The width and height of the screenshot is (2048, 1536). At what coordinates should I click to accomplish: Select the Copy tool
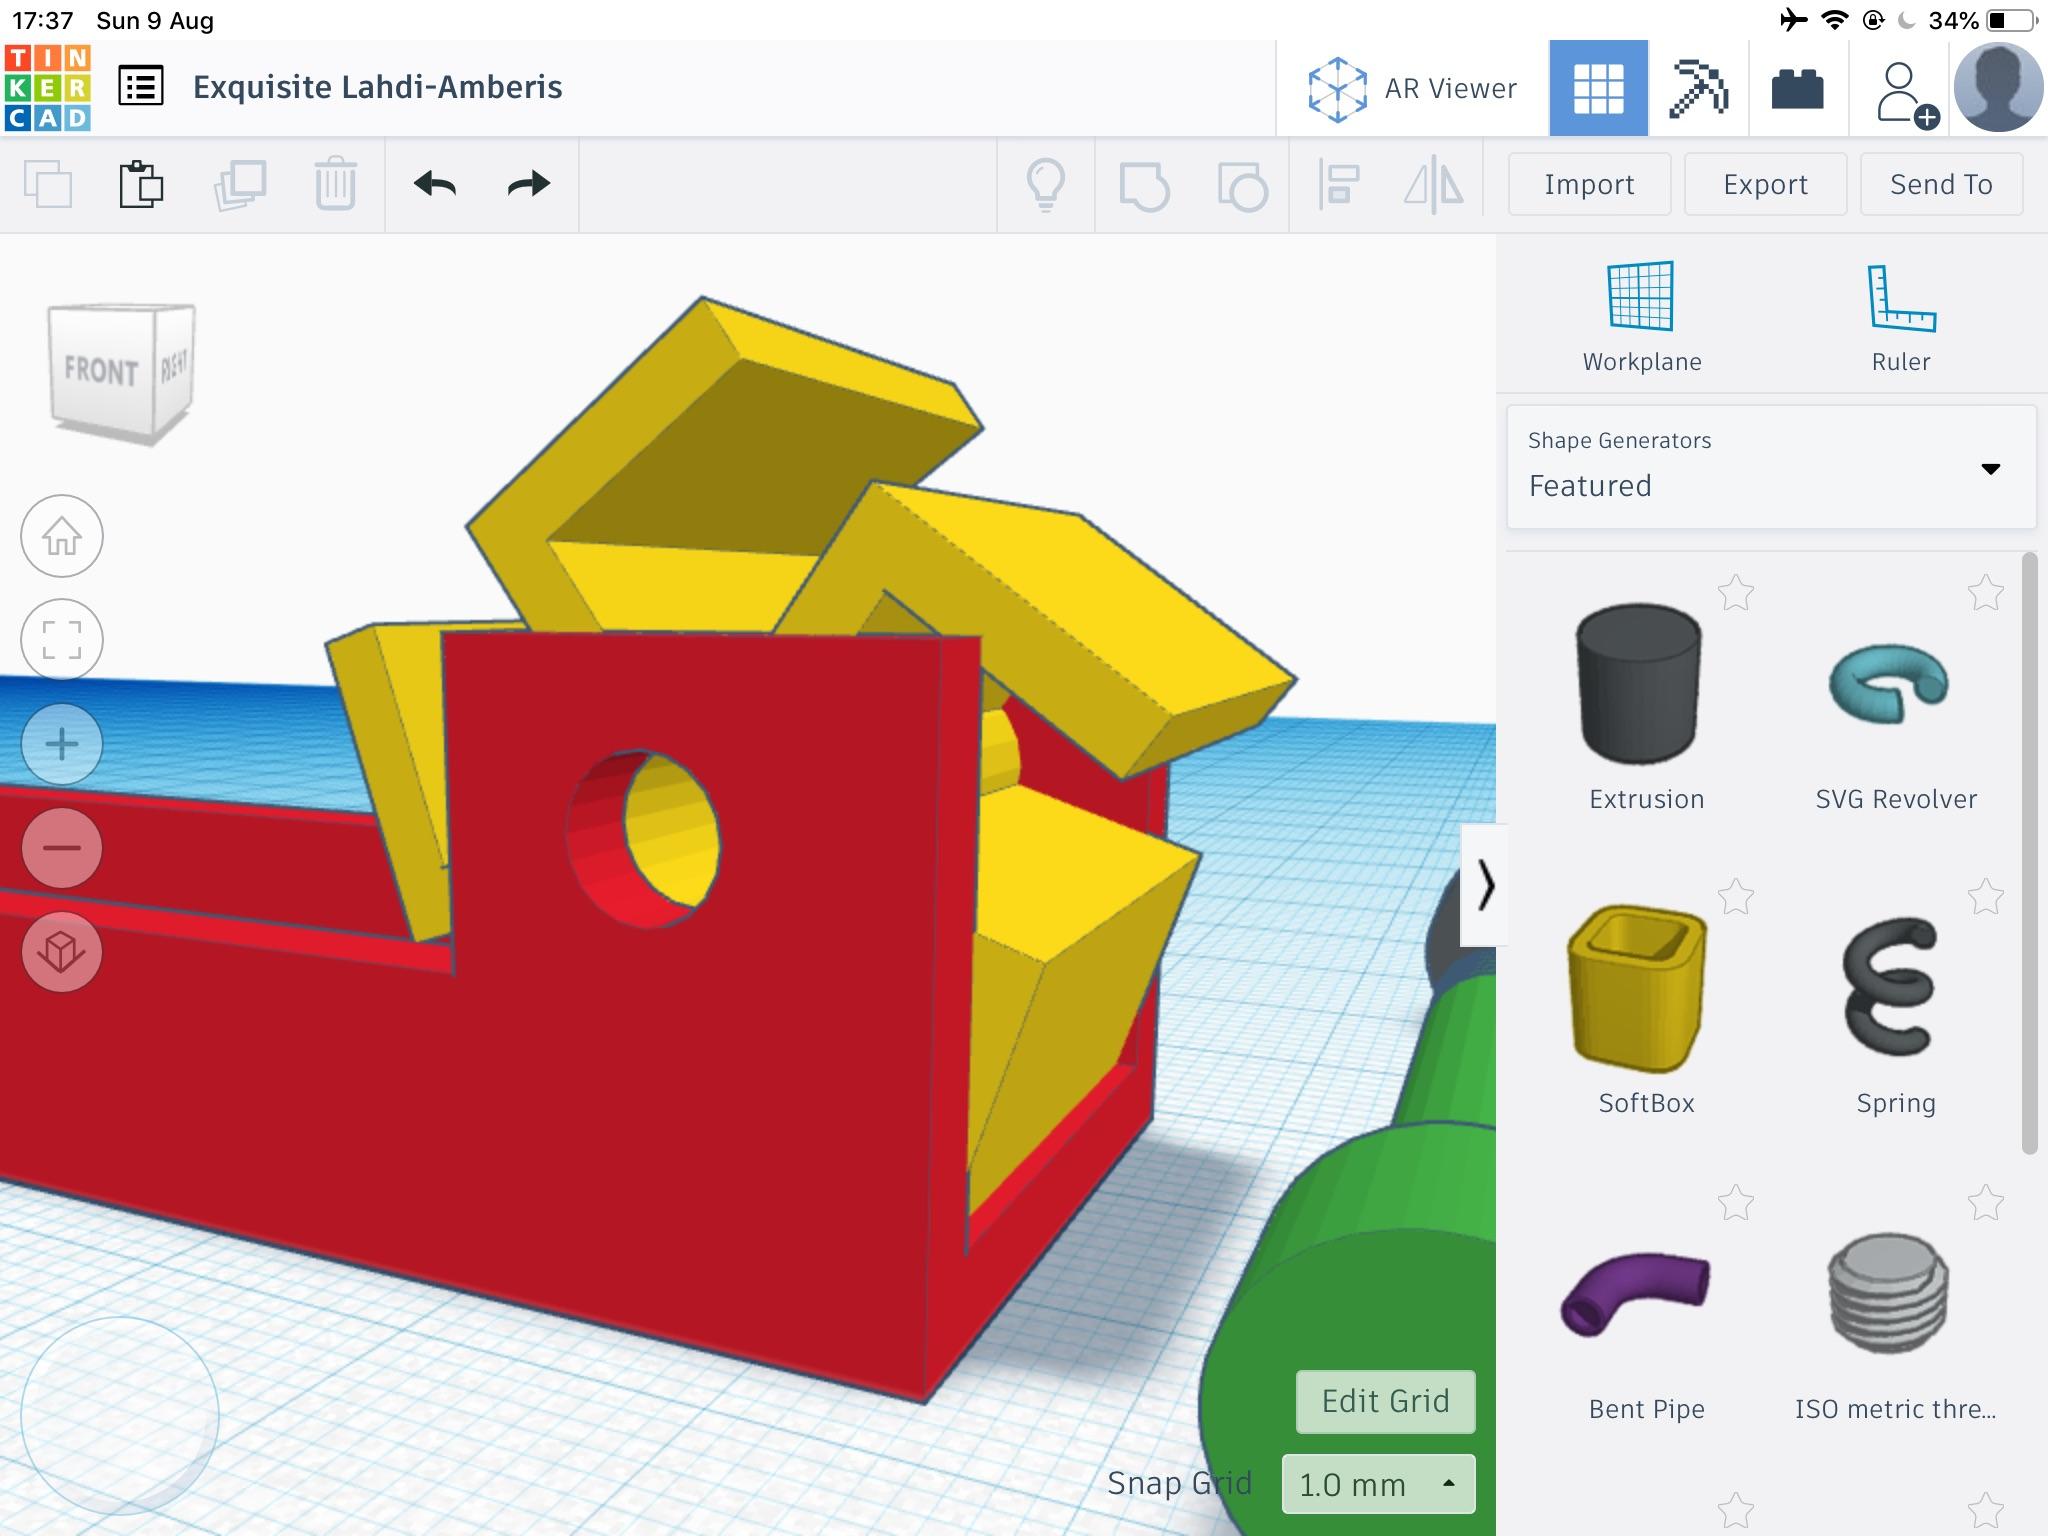click(48, 184)
